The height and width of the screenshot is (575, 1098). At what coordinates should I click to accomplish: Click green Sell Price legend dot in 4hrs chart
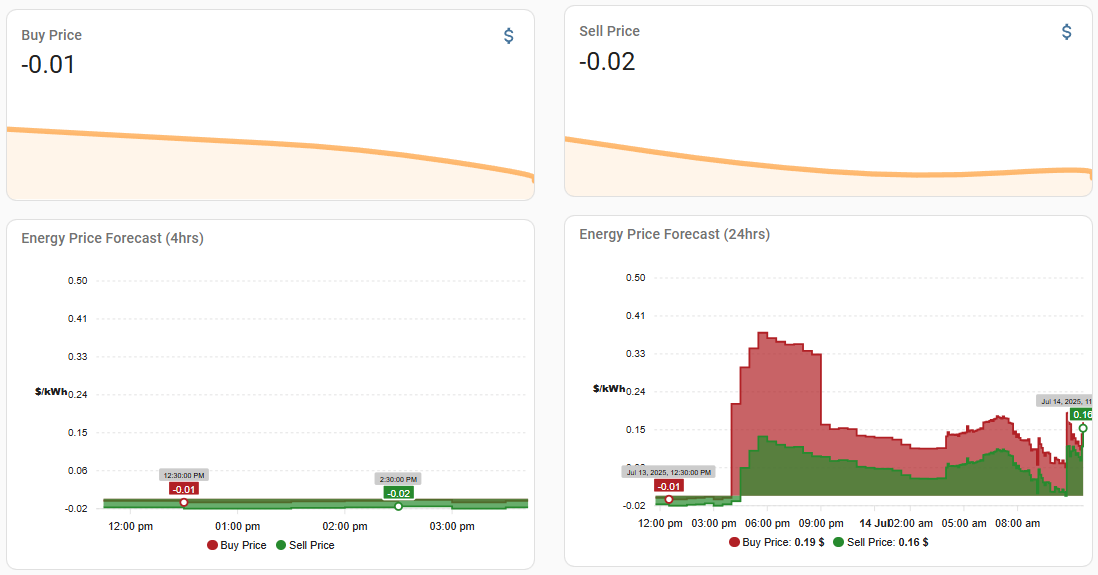coord(281,545)
